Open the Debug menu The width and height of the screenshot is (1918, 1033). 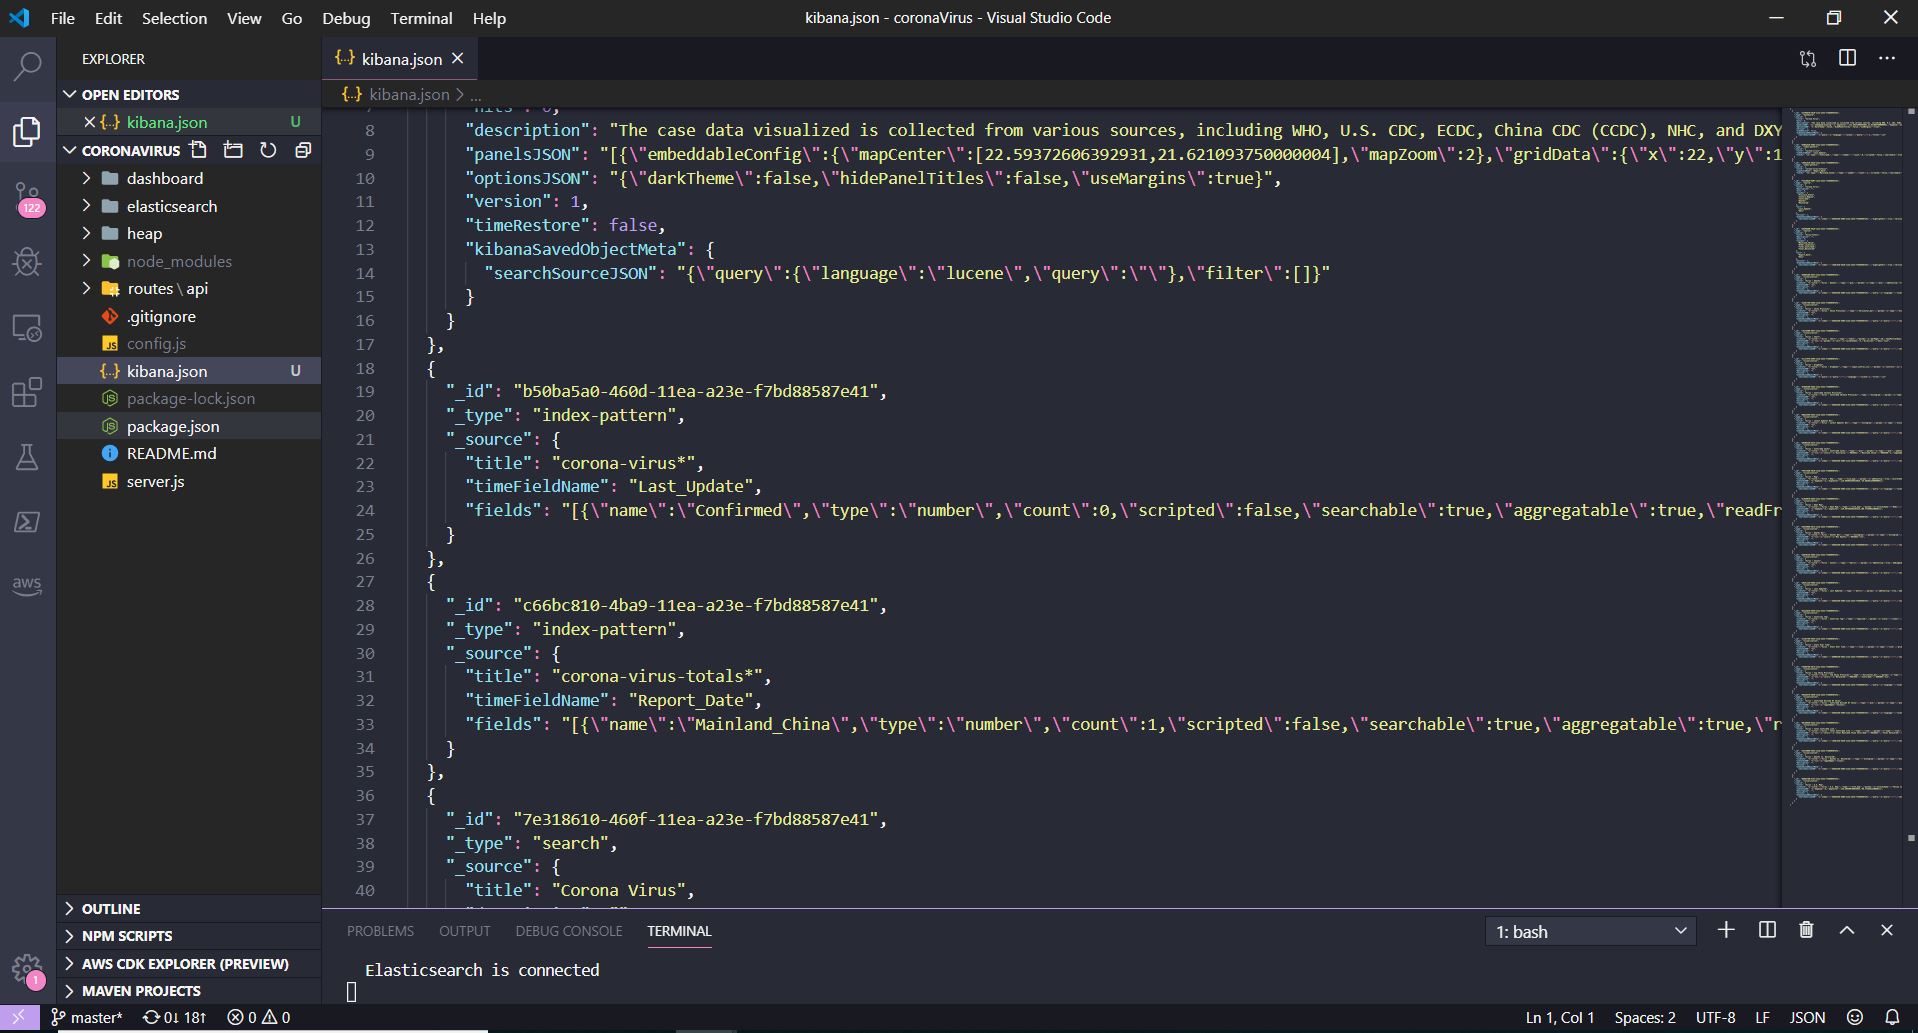[x=346, y=18]
